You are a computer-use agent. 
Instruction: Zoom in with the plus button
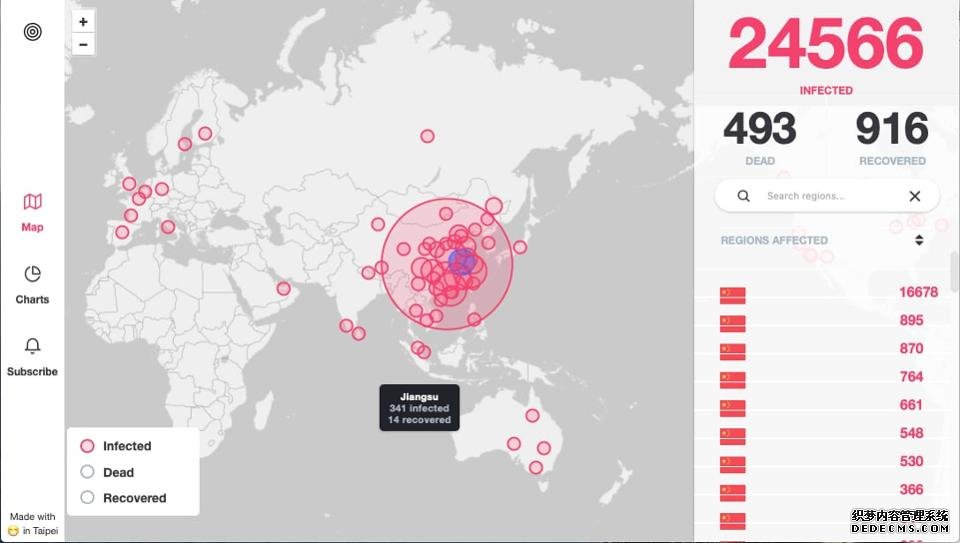83,21
